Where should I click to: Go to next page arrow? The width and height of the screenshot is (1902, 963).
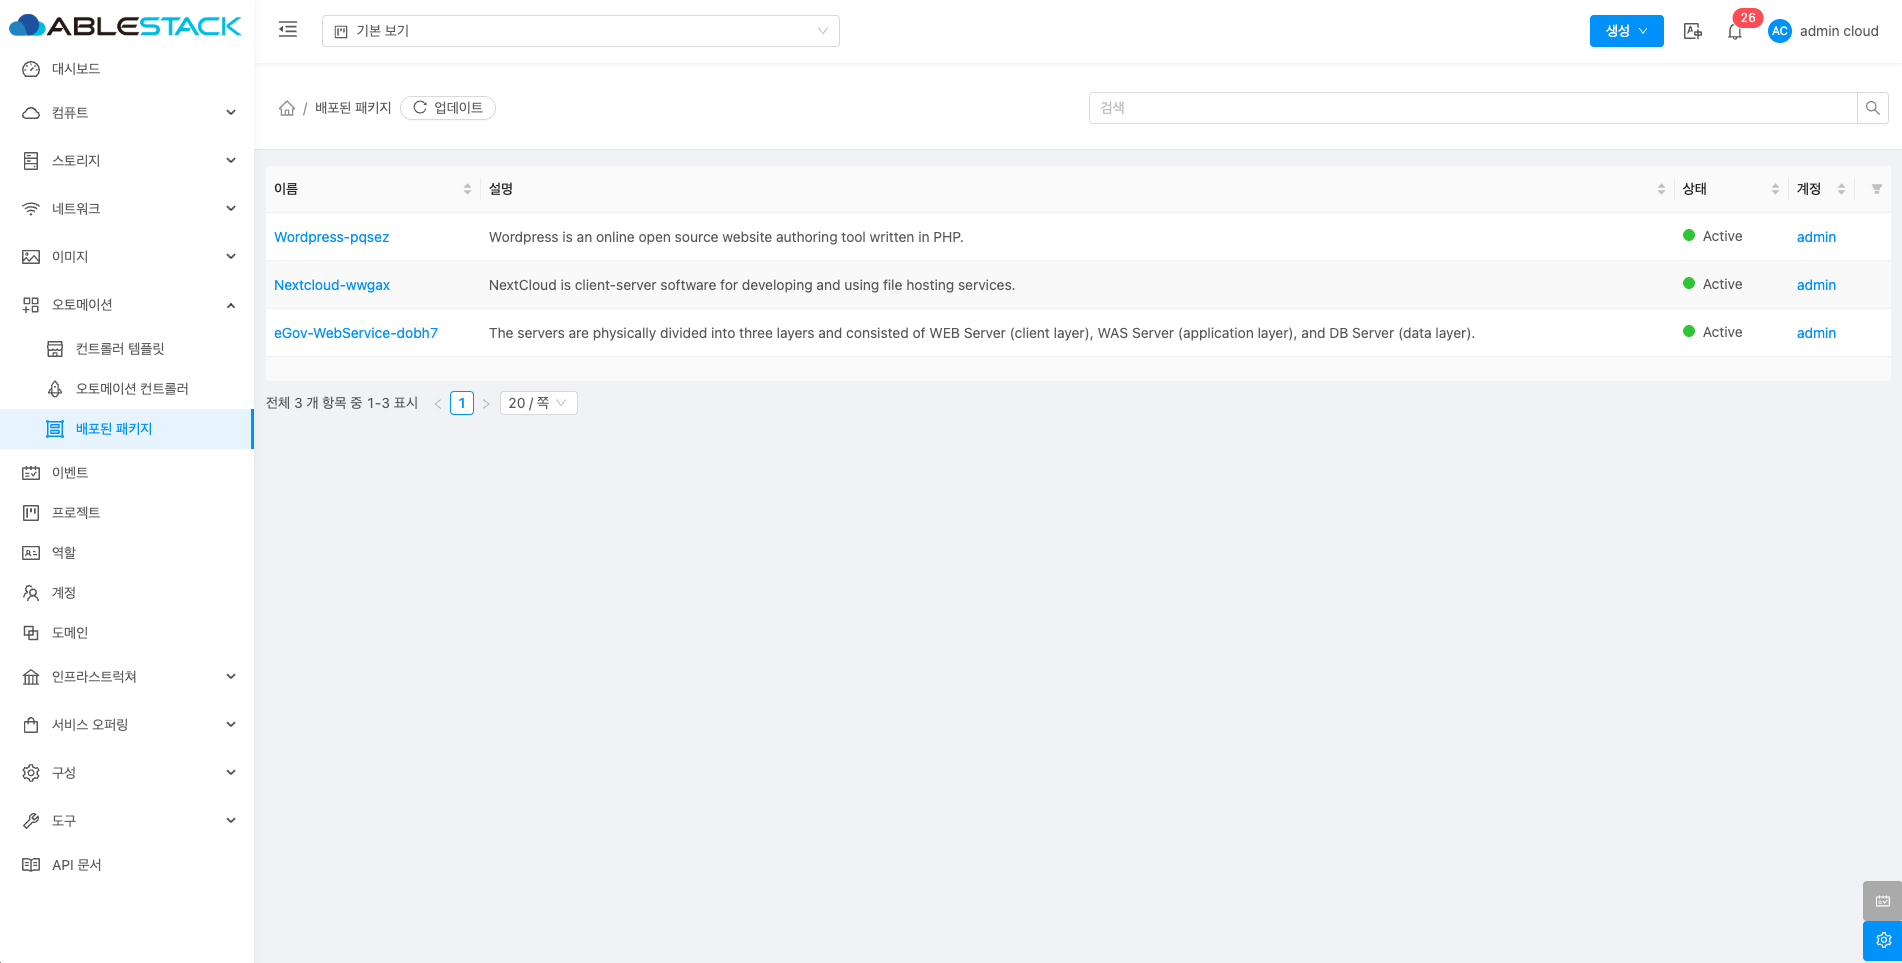[486, 403]
